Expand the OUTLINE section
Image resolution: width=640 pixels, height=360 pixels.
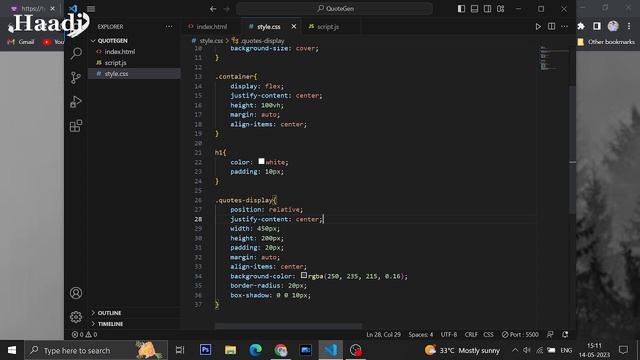tap(109, 313)
